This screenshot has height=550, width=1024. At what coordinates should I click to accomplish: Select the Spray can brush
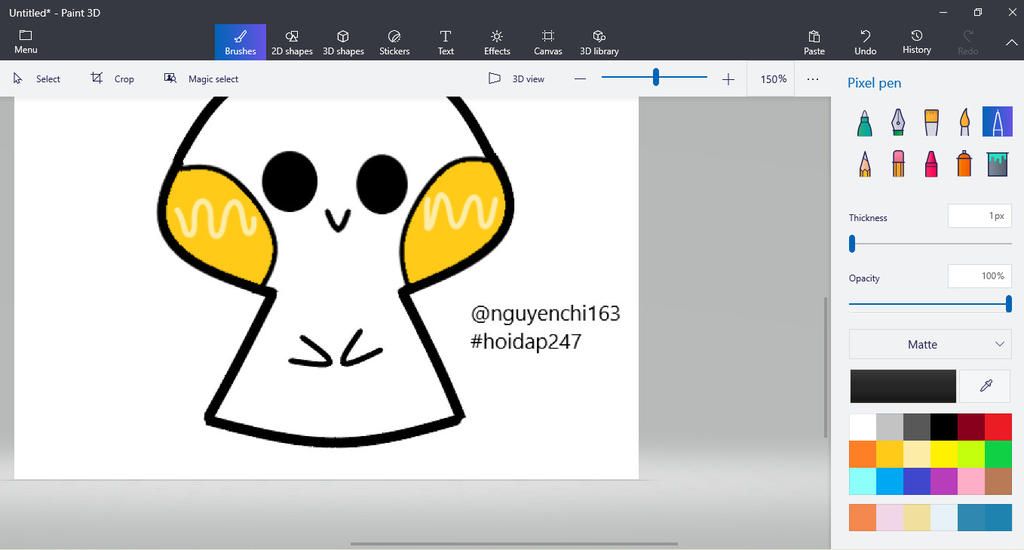click(965, 163)
